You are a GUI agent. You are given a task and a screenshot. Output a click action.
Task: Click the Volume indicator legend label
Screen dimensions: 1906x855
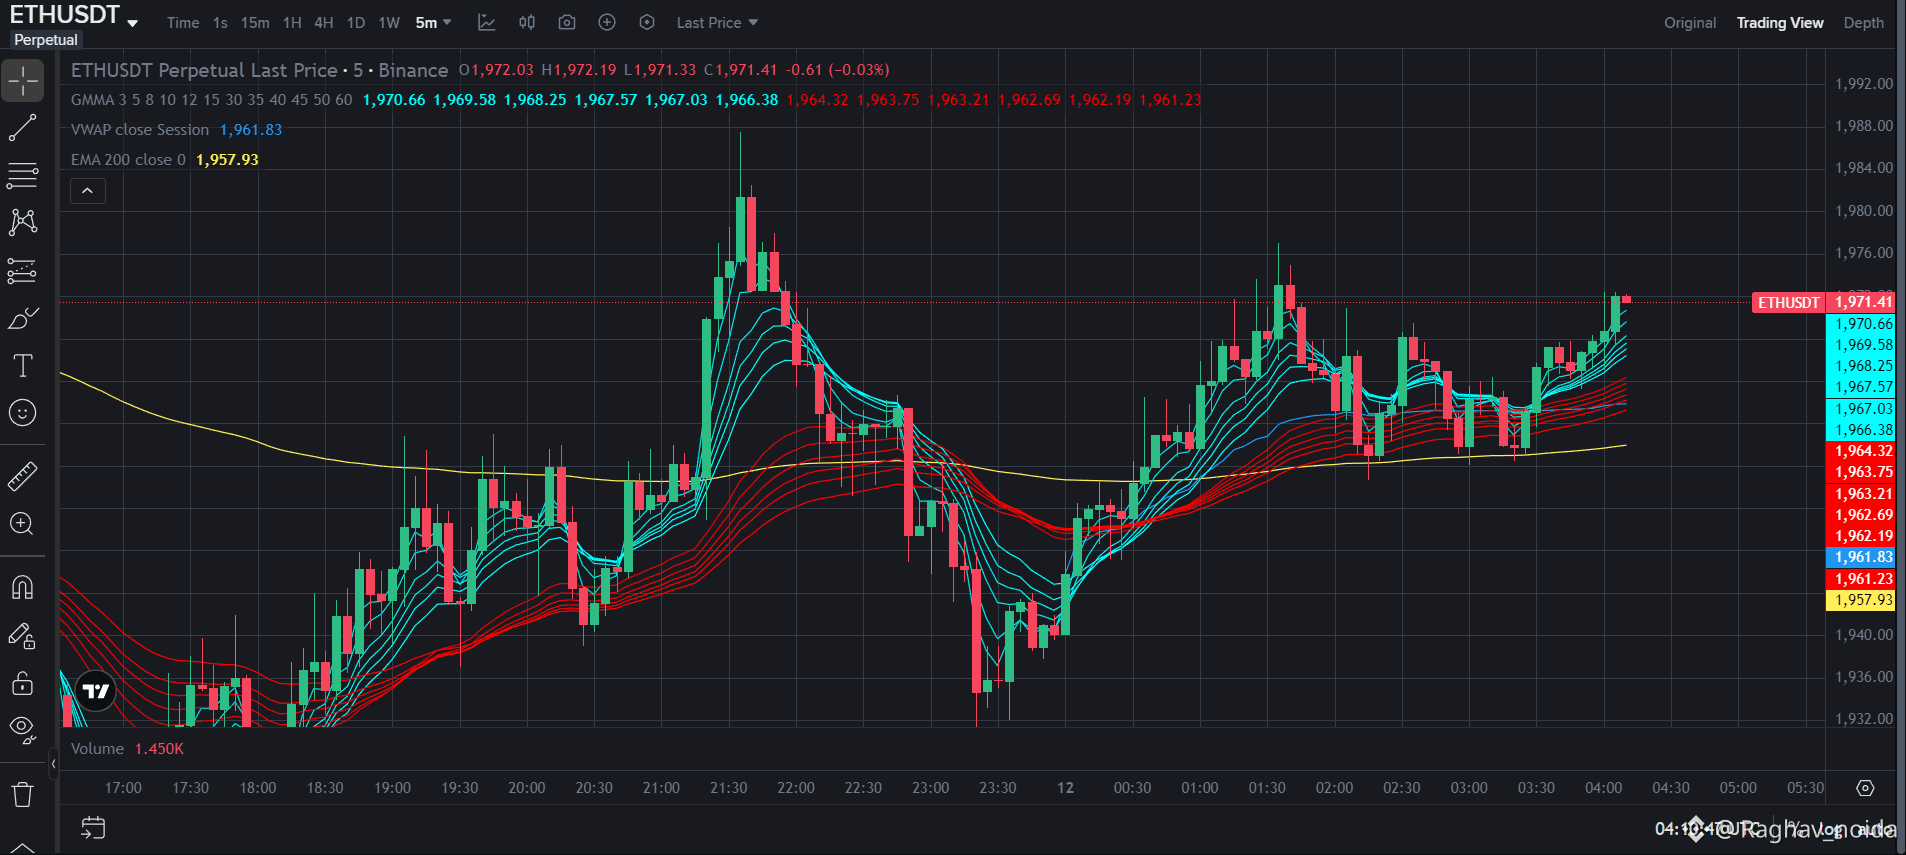[97, 749]
